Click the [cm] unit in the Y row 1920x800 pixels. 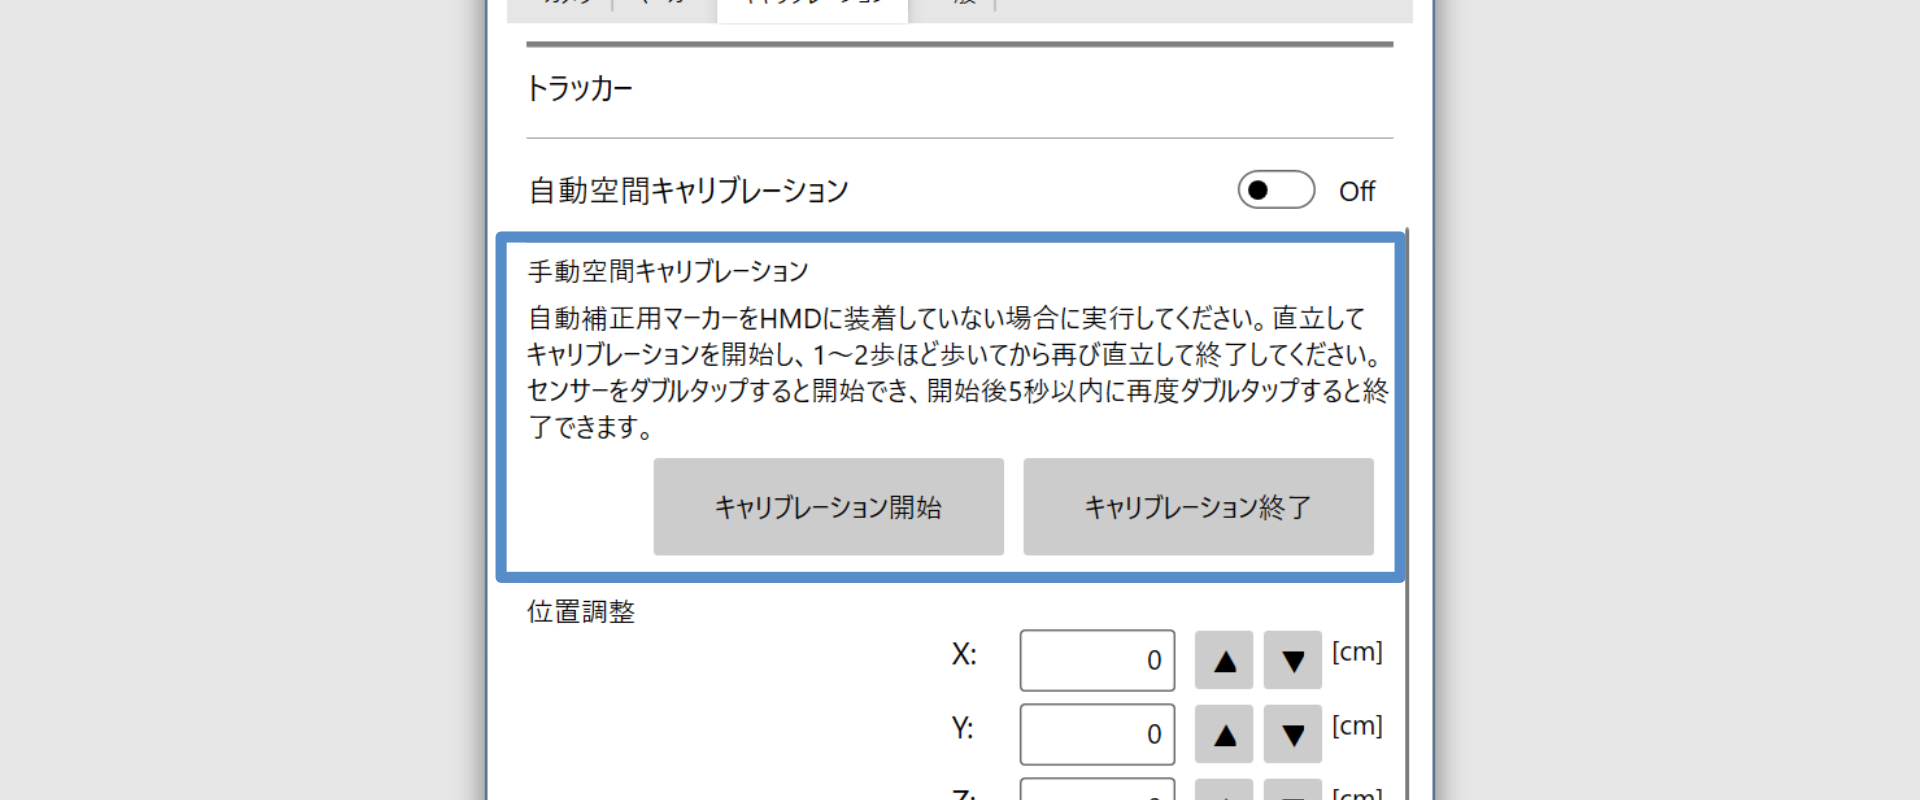pos(1357,726)
